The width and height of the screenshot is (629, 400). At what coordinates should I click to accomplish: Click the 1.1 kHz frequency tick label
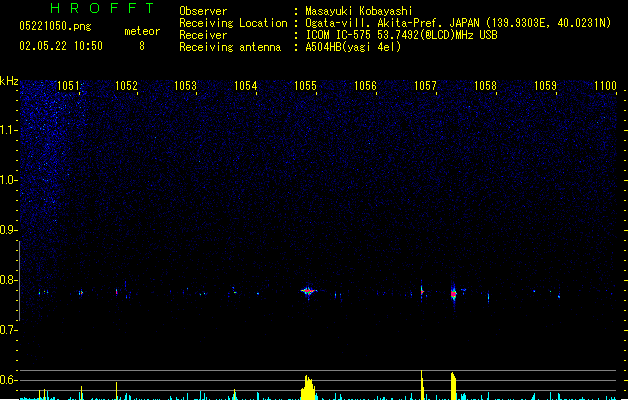[x=8, y=130]
